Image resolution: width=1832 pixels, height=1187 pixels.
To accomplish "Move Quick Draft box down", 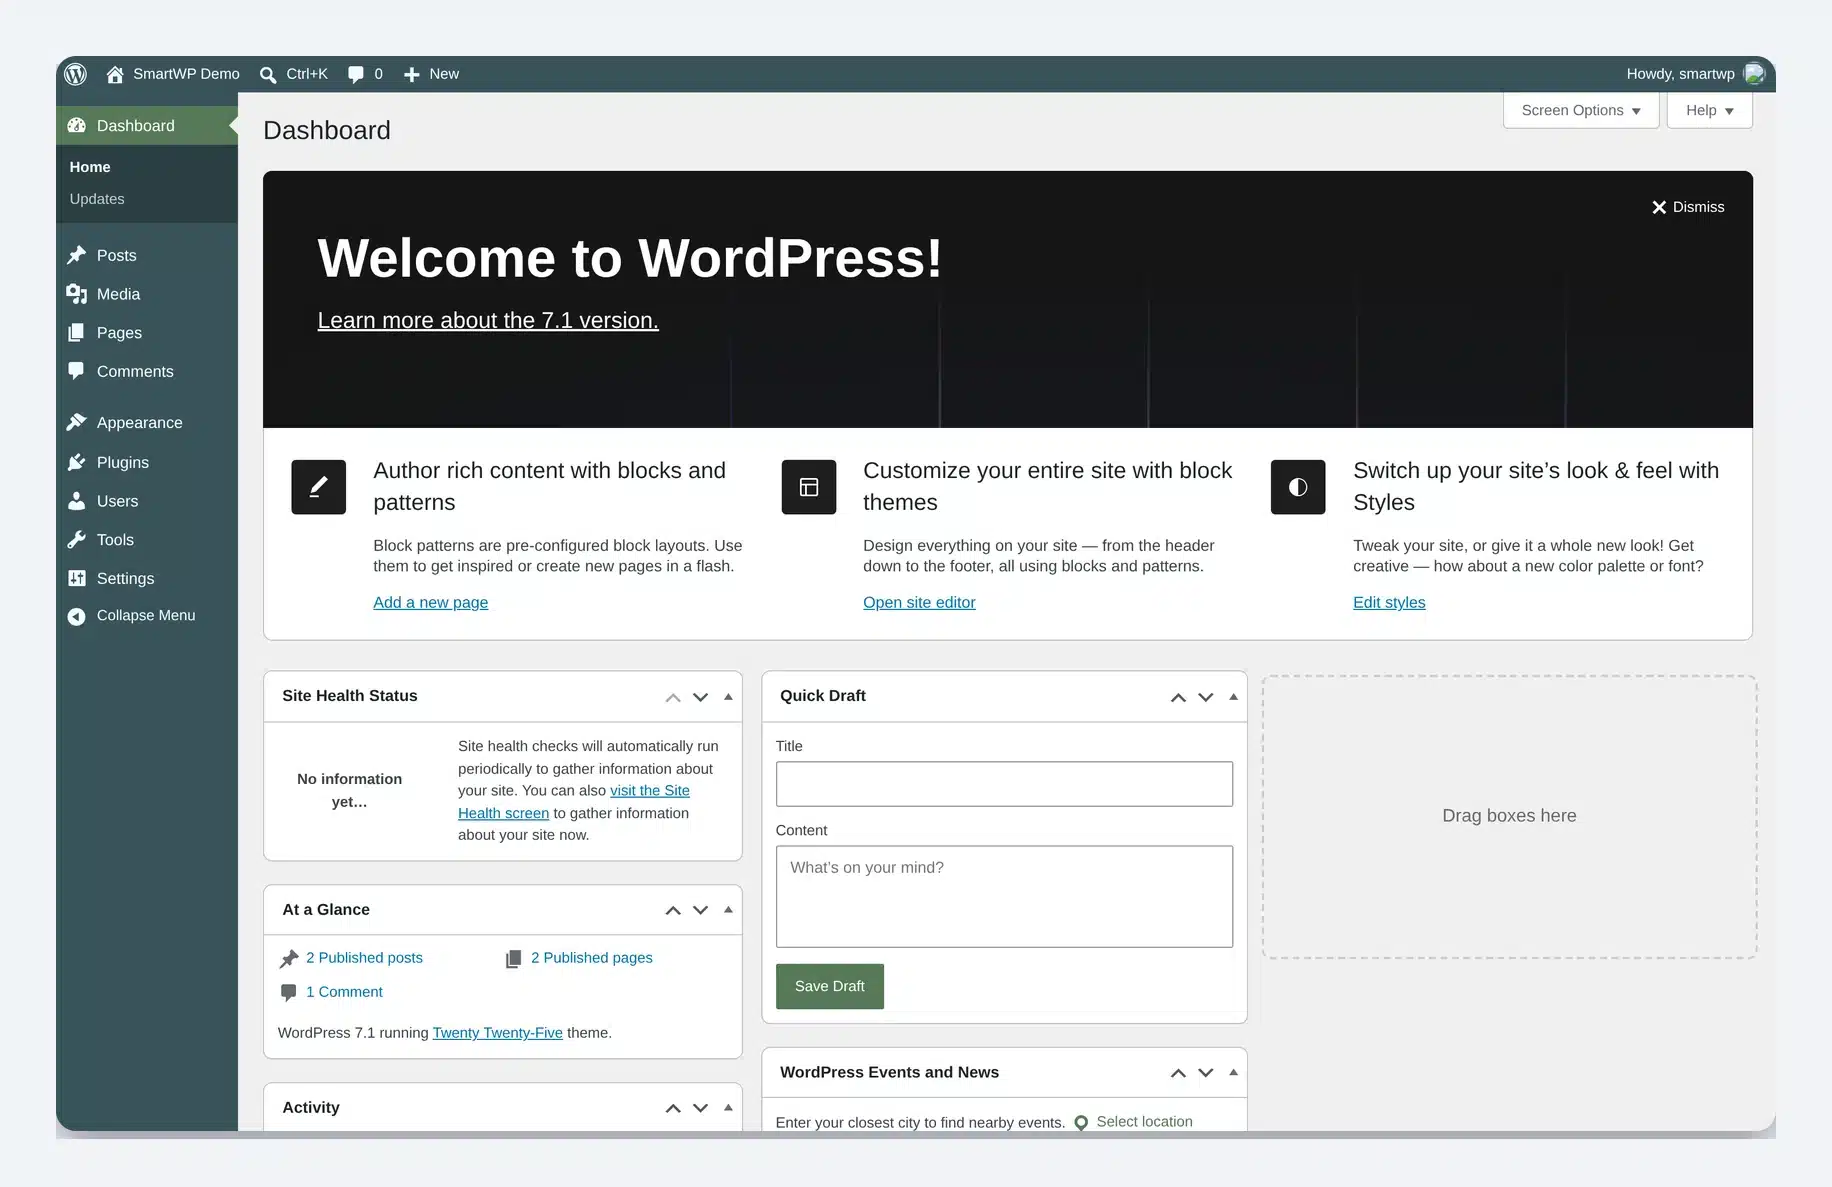I will pyautogui.click(x=1206, y=697).
